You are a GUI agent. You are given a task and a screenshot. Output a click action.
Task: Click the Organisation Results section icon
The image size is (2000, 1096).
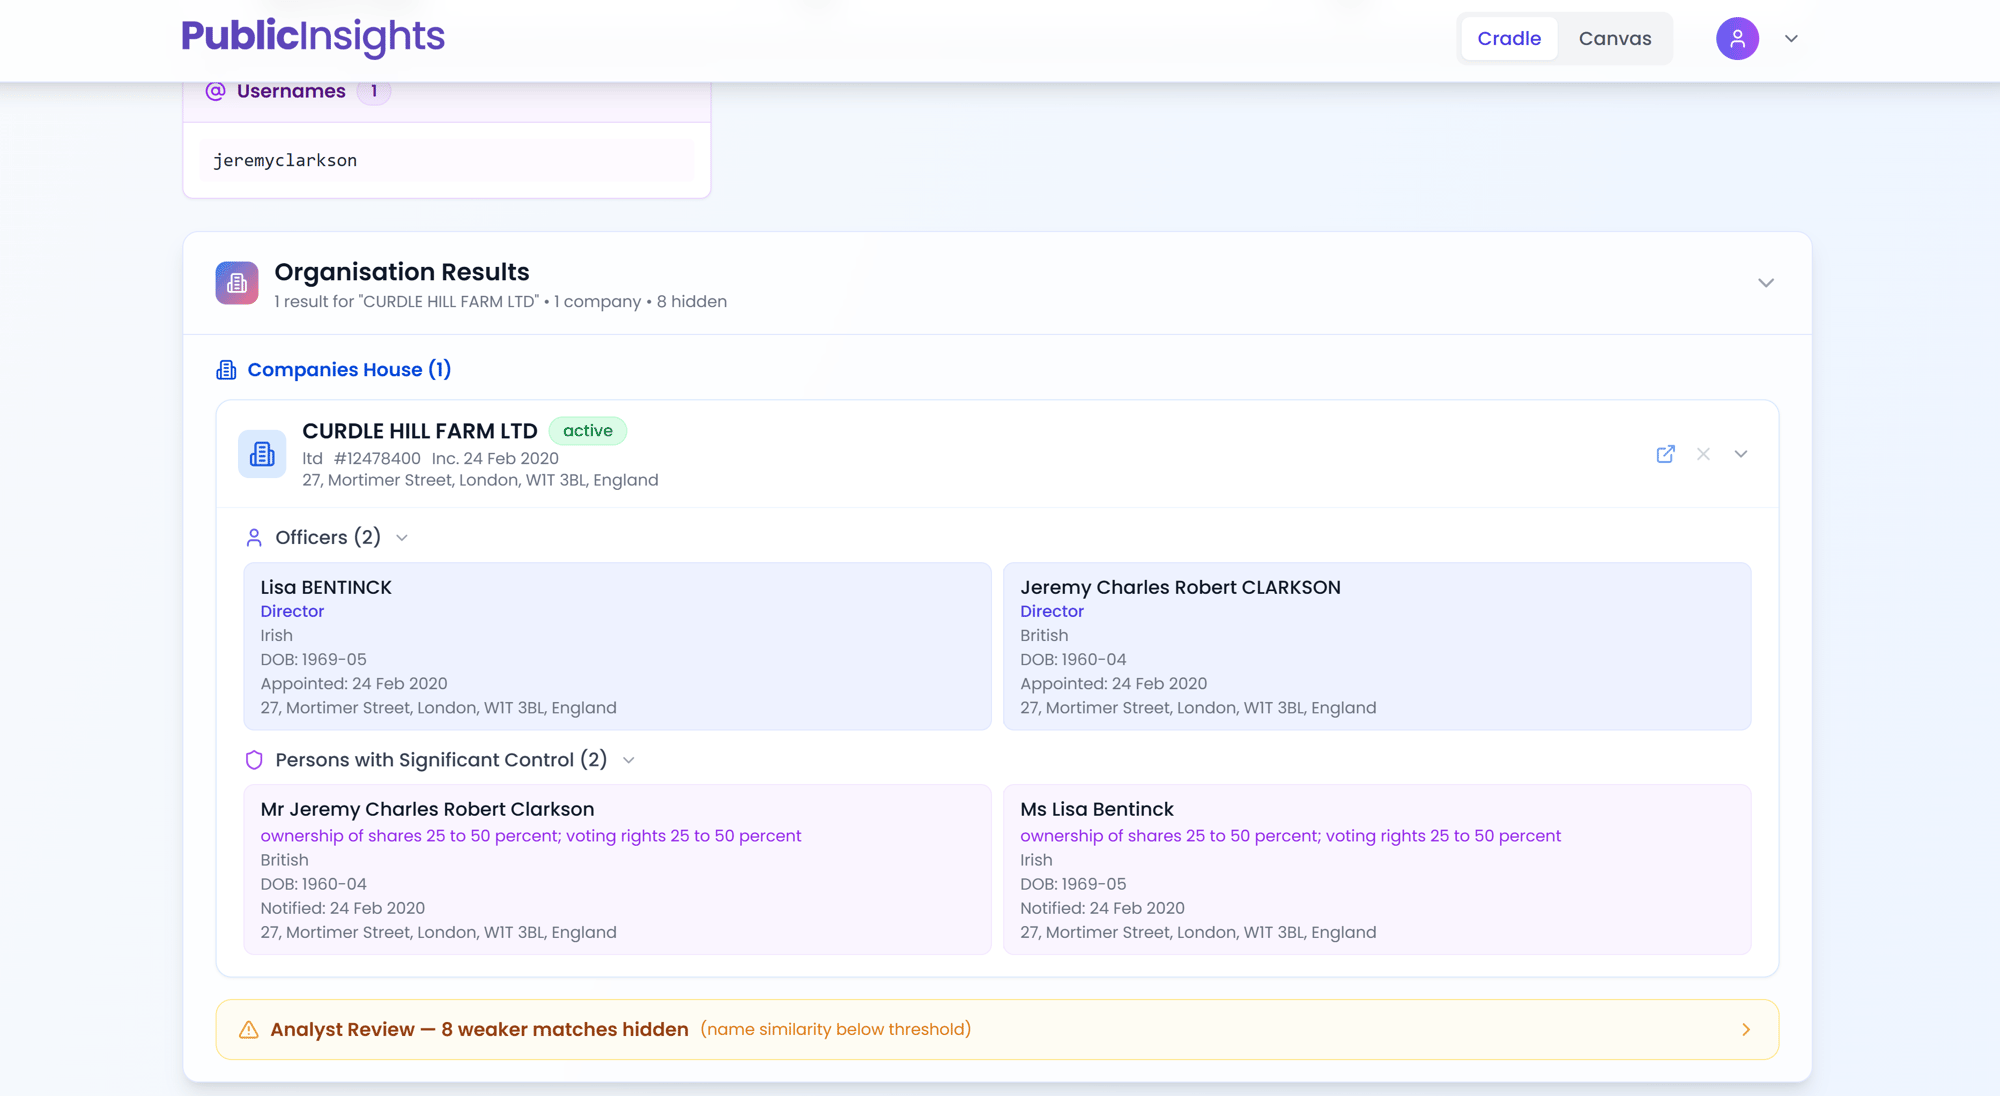pos(237,283)
